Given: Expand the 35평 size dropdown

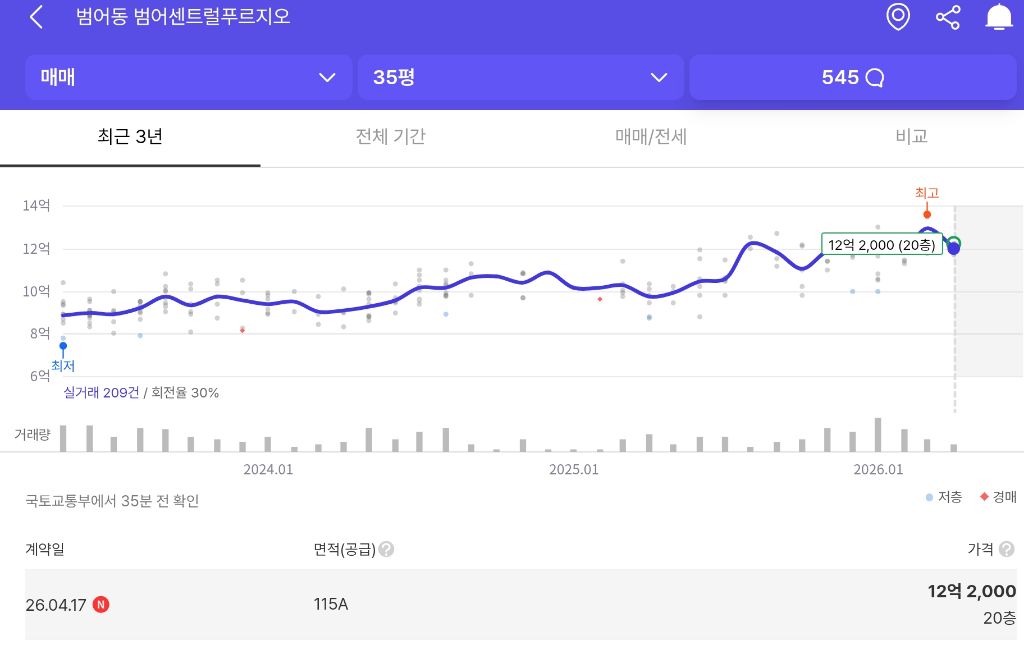Looking at the screenshot, I should tap(520, 77).
